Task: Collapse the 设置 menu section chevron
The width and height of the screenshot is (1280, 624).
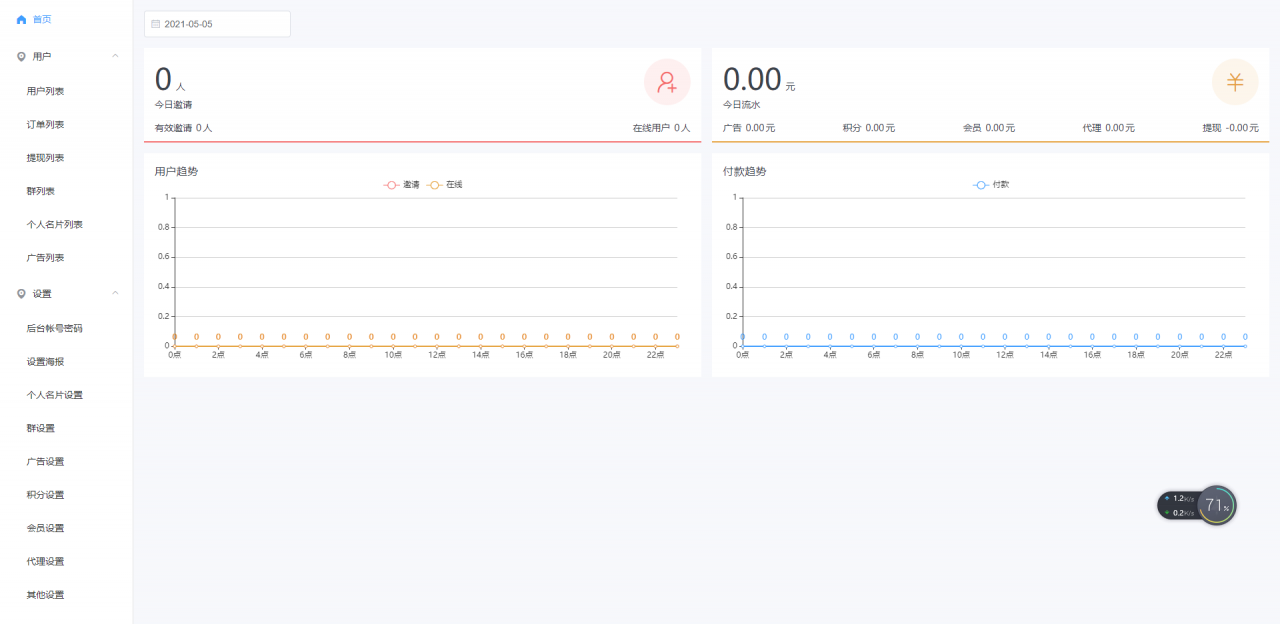Action: (x=115, y=293)
